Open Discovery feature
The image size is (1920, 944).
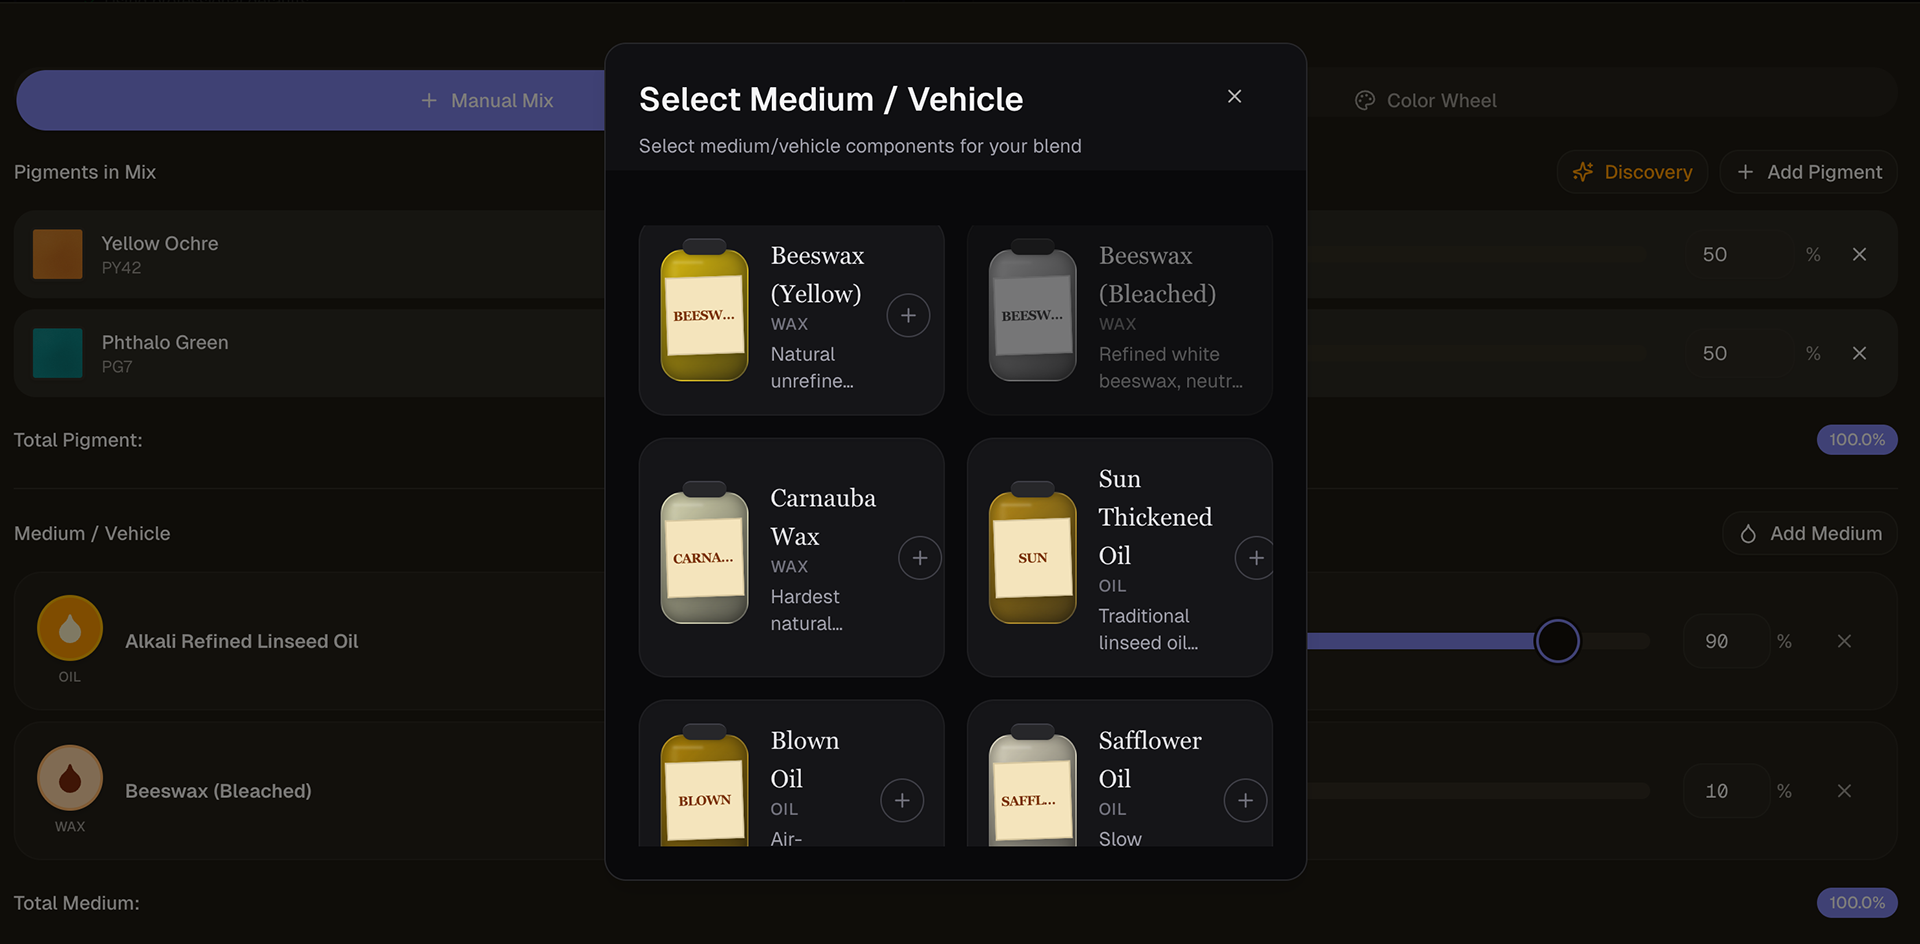pos(1632,172)
